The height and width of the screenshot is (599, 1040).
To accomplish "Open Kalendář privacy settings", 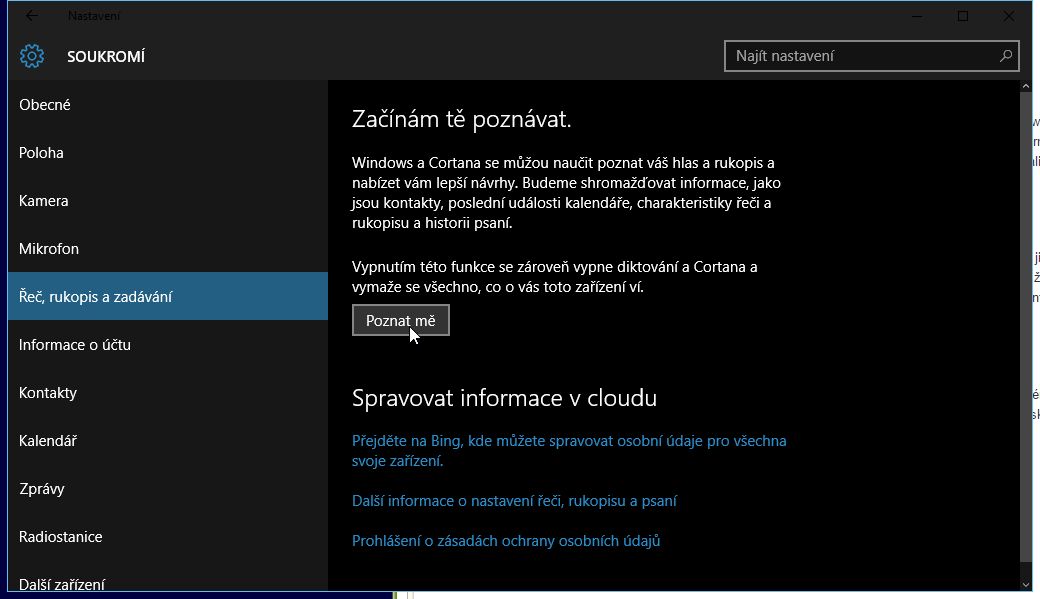I will coord(48,441).
